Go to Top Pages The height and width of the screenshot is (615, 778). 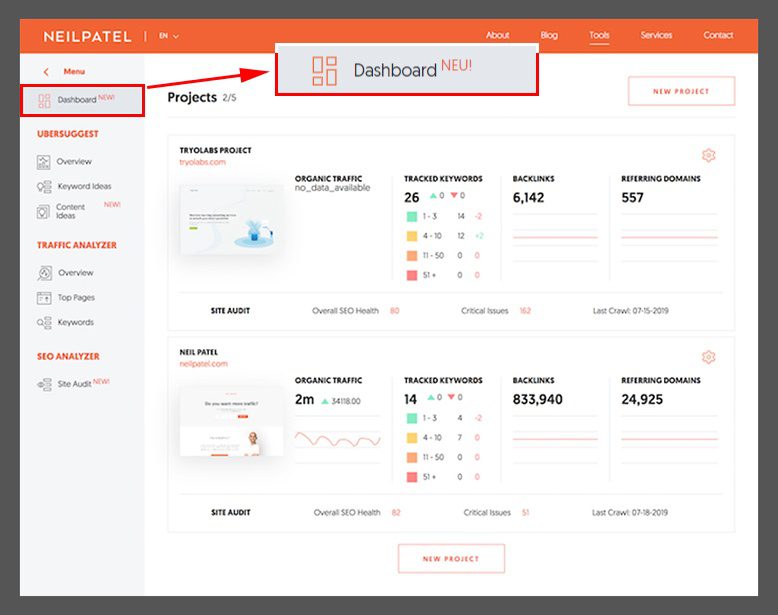click(x=76, y=298)
